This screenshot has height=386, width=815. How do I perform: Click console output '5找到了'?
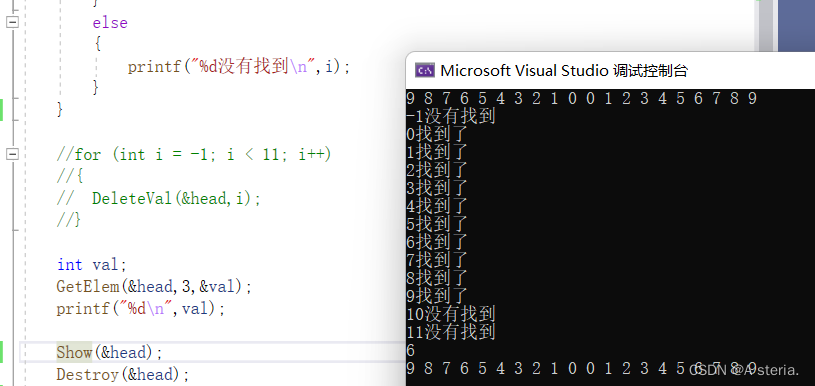pyautogui.click(x=437, y=223)
